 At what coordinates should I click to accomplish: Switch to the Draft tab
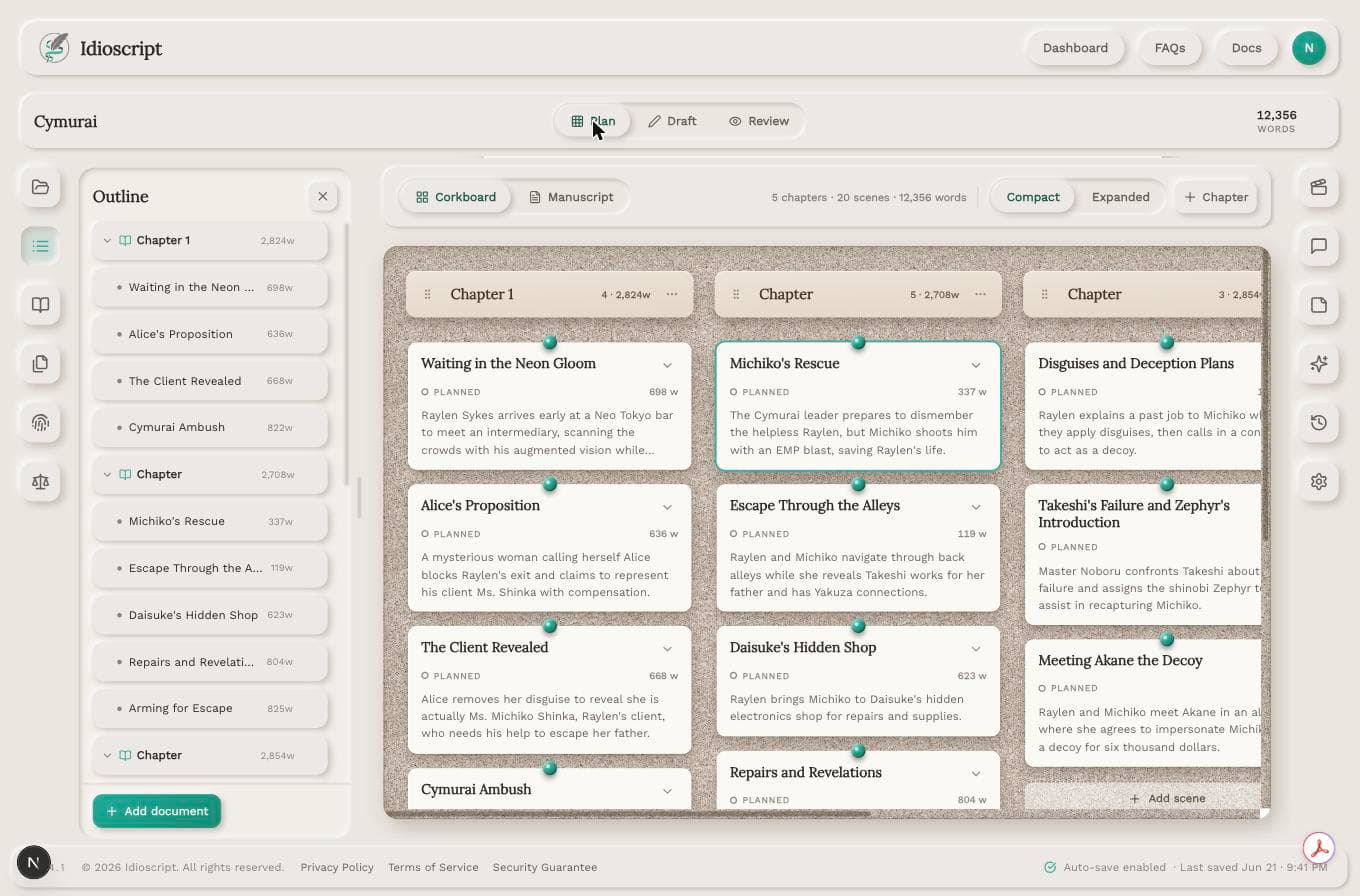pos(672,121)
